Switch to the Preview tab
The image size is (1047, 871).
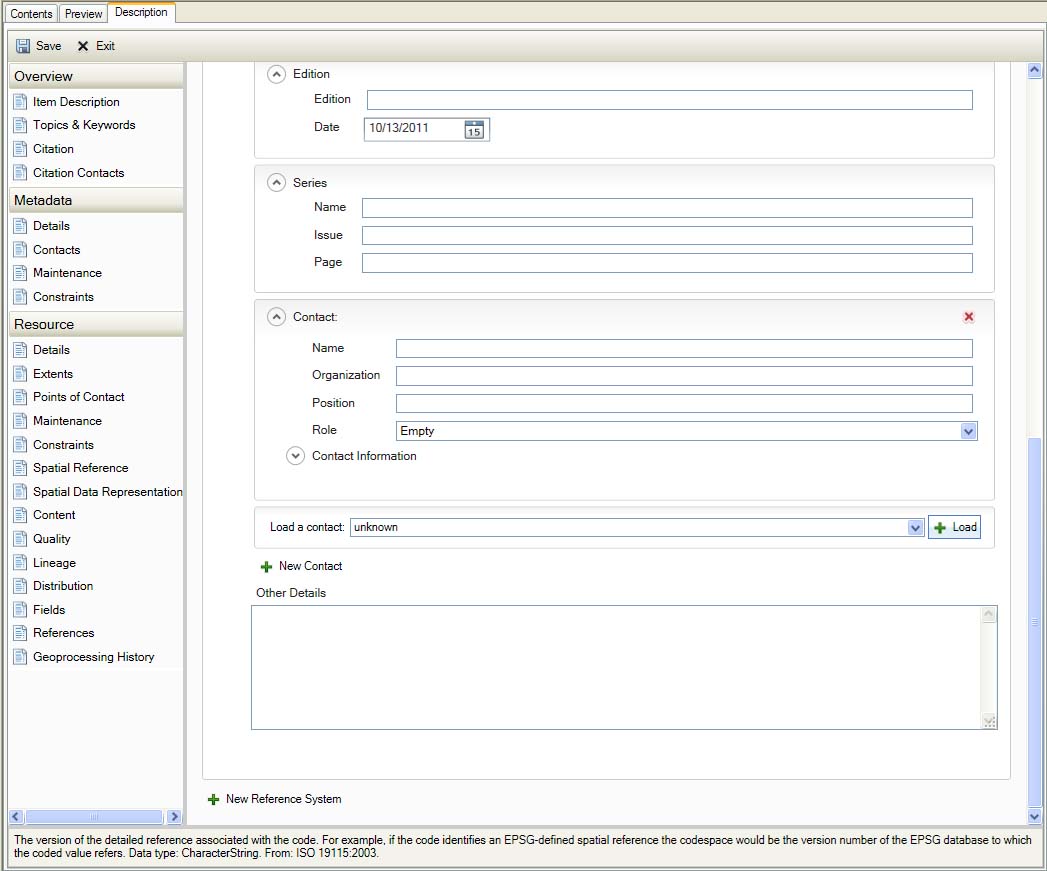[84, 14]
